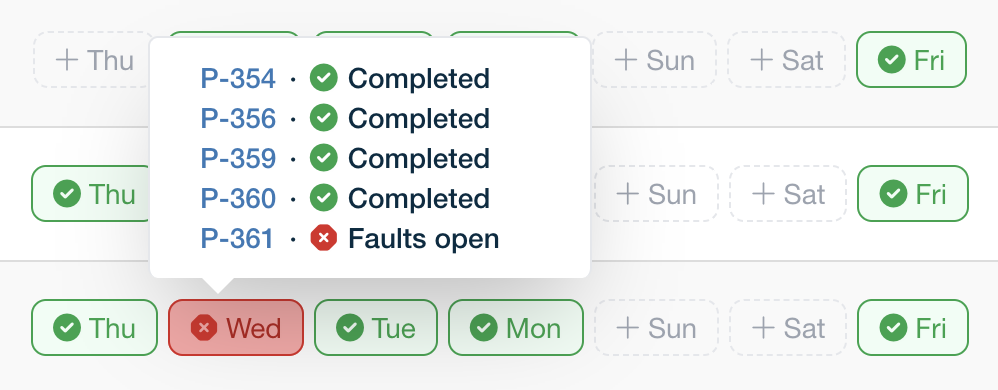Click the red X icon on Wed chip
The image size is (998, 390).
click(204, 328)
